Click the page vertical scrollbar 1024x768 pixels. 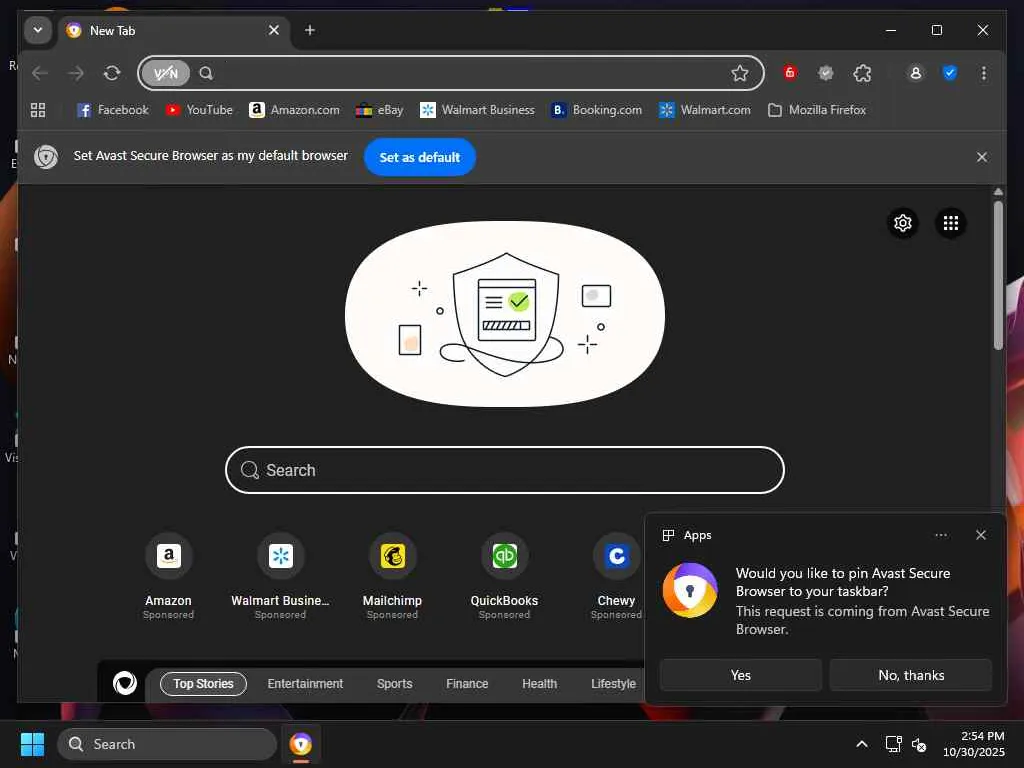point(998,275)
